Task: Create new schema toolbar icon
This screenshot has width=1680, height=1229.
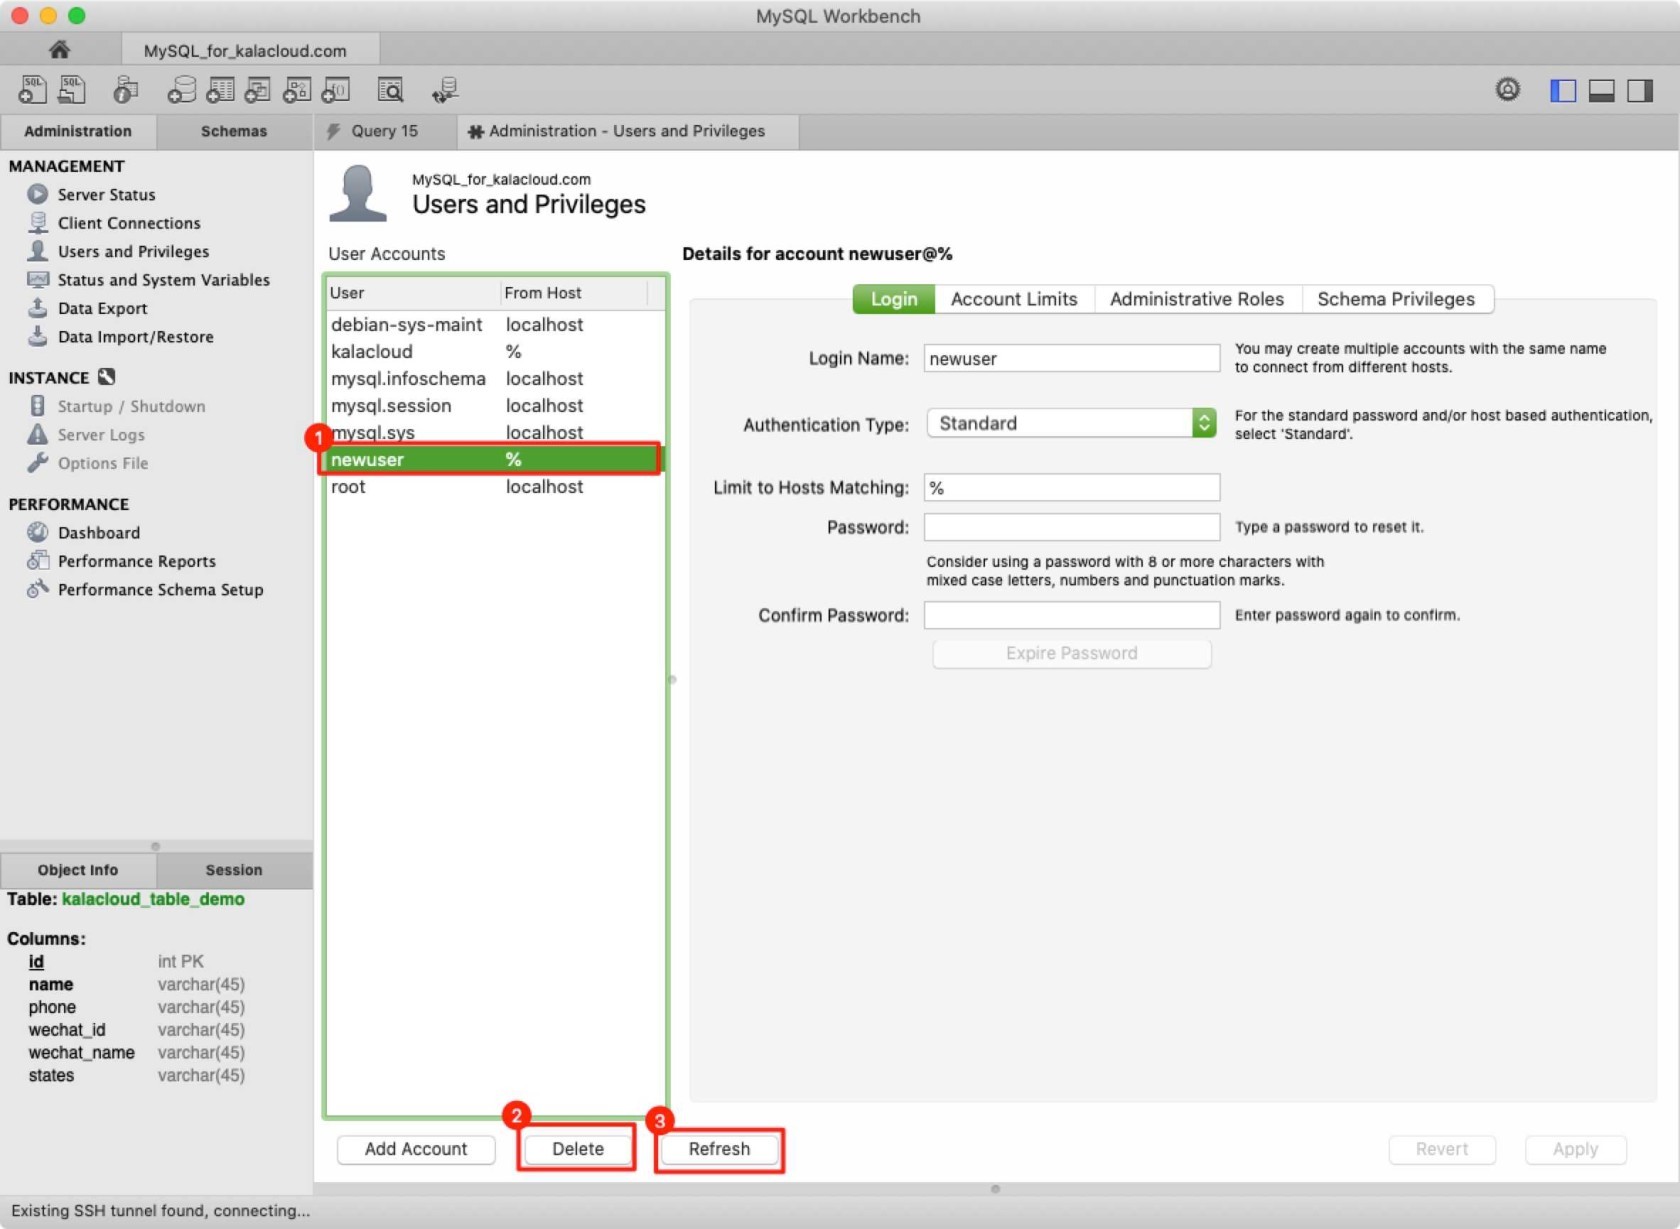Action: pyautogui.click(x=181, y=90)
